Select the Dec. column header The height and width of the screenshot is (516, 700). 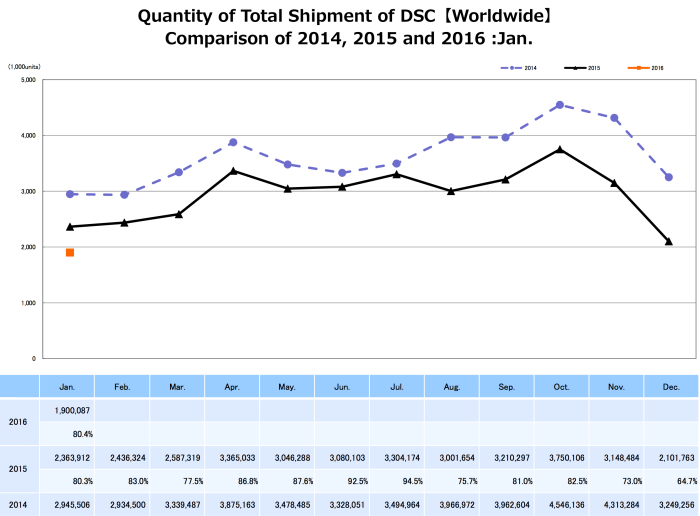(671, 387)
